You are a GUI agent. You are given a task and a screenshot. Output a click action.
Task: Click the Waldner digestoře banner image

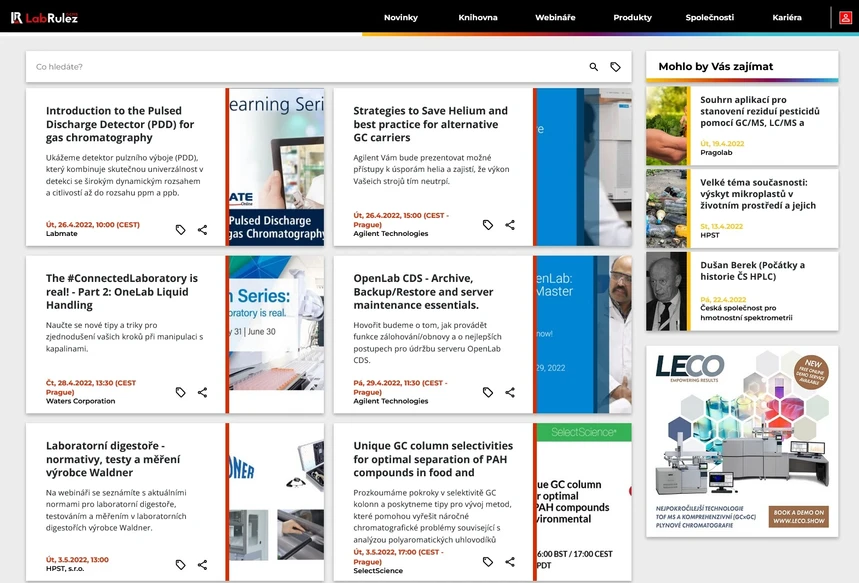(277, 502)
